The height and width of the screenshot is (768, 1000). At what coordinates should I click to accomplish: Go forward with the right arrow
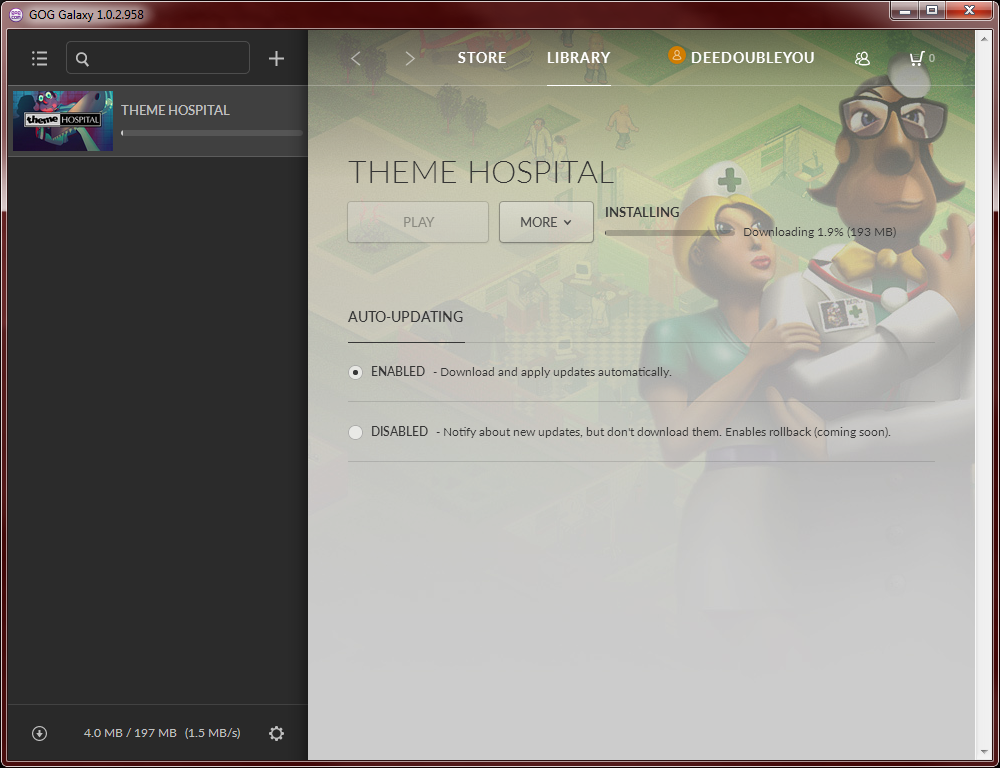tap(410, 58)
